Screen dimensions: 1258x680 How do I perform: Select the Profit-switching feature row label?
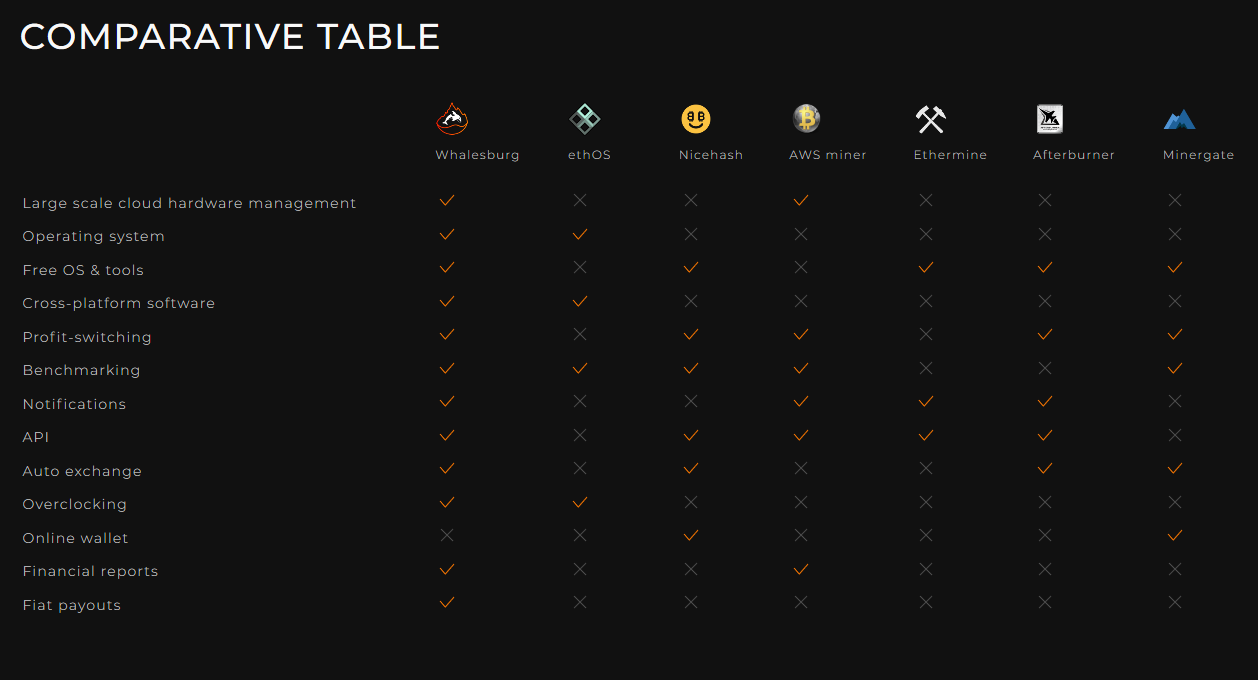click(87, 337)
